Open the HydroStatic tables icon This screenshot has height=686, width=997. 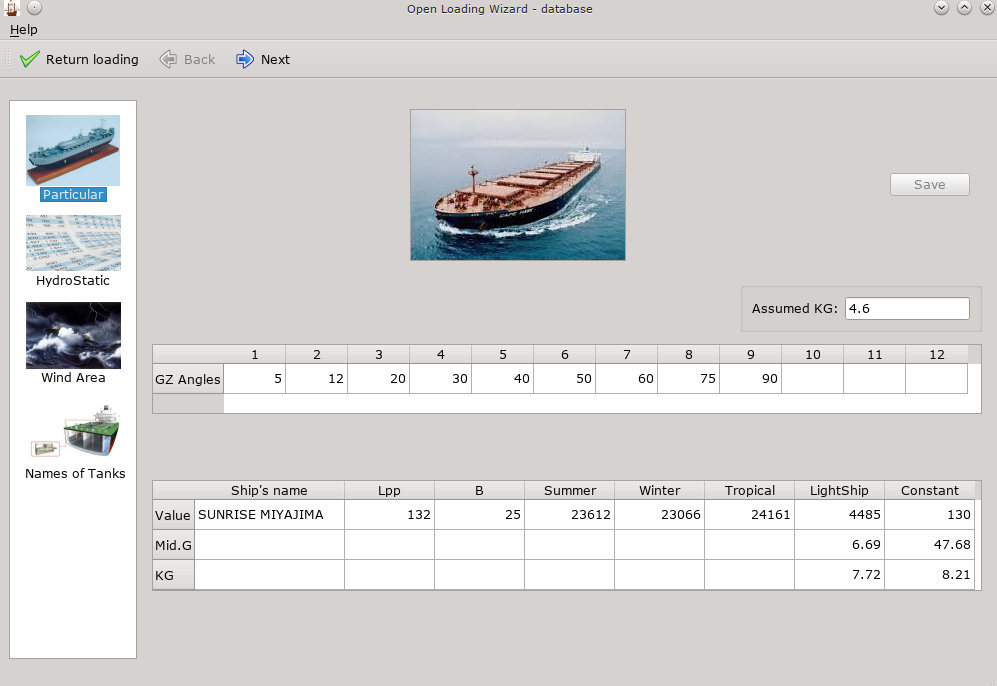point(73,243)
